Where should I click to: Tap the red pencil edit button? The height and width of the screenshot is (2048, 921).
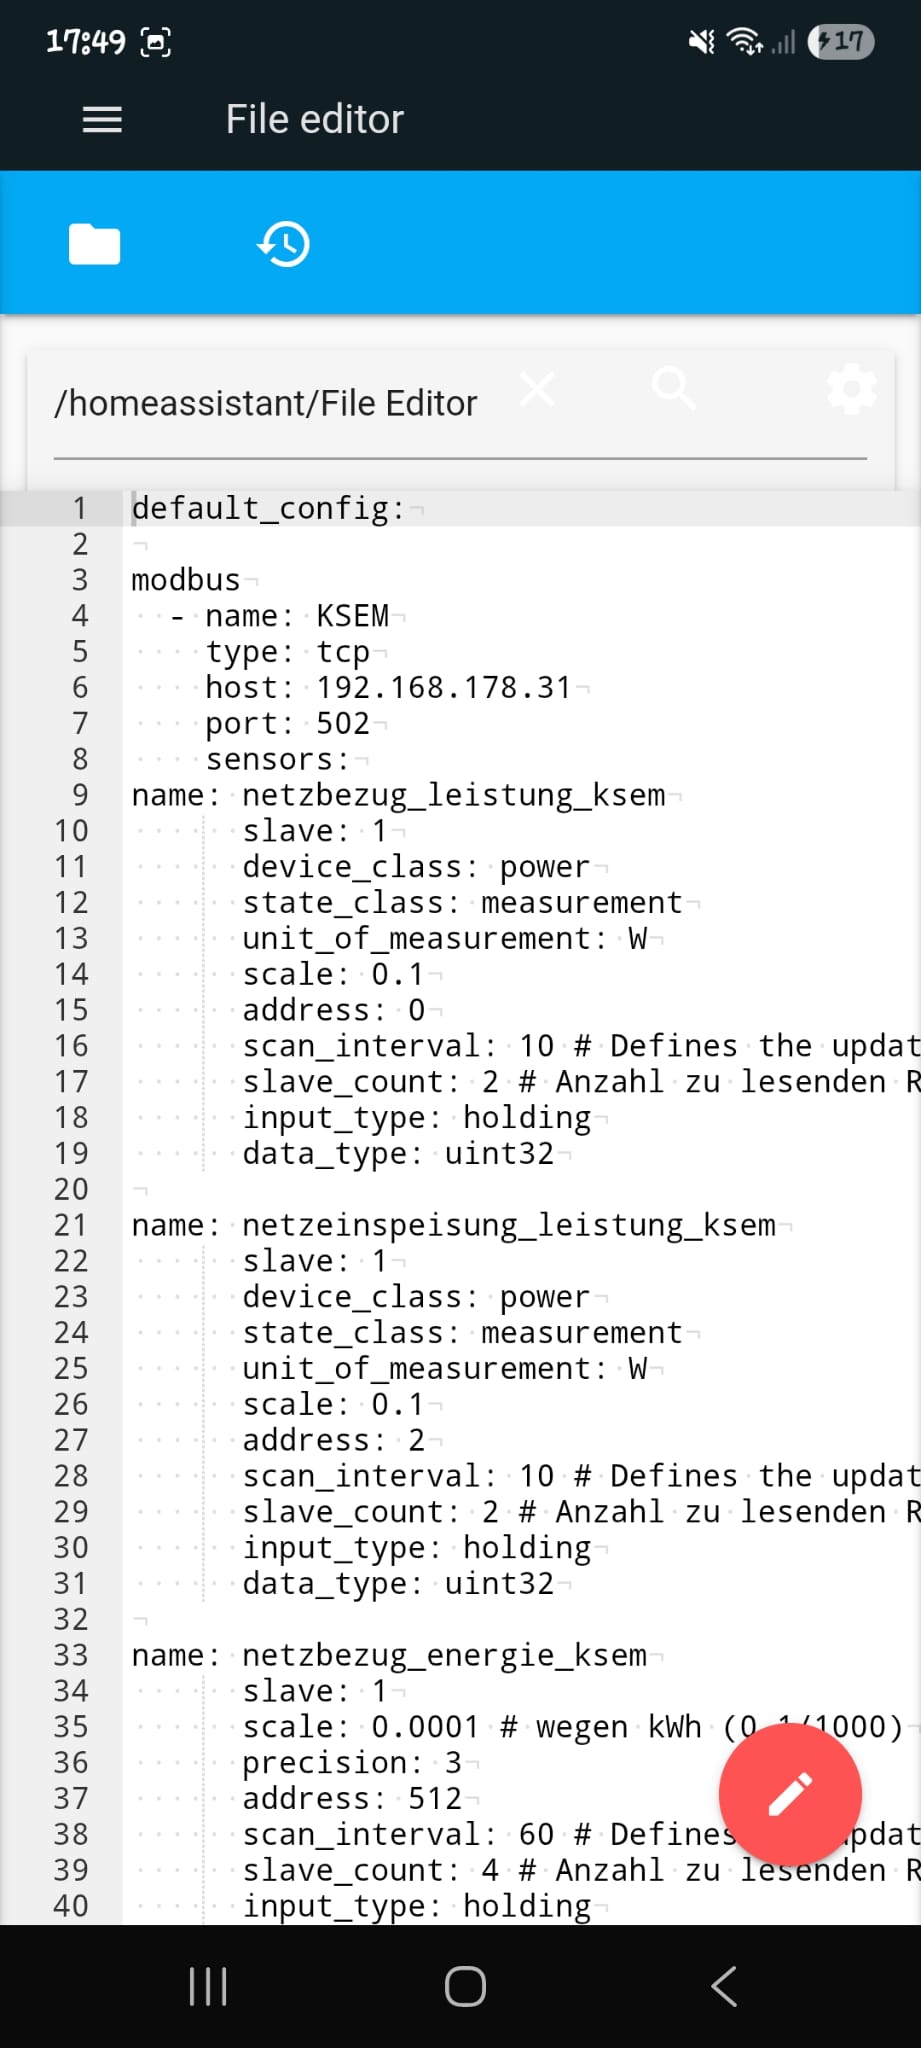(x=789, y=1793)
